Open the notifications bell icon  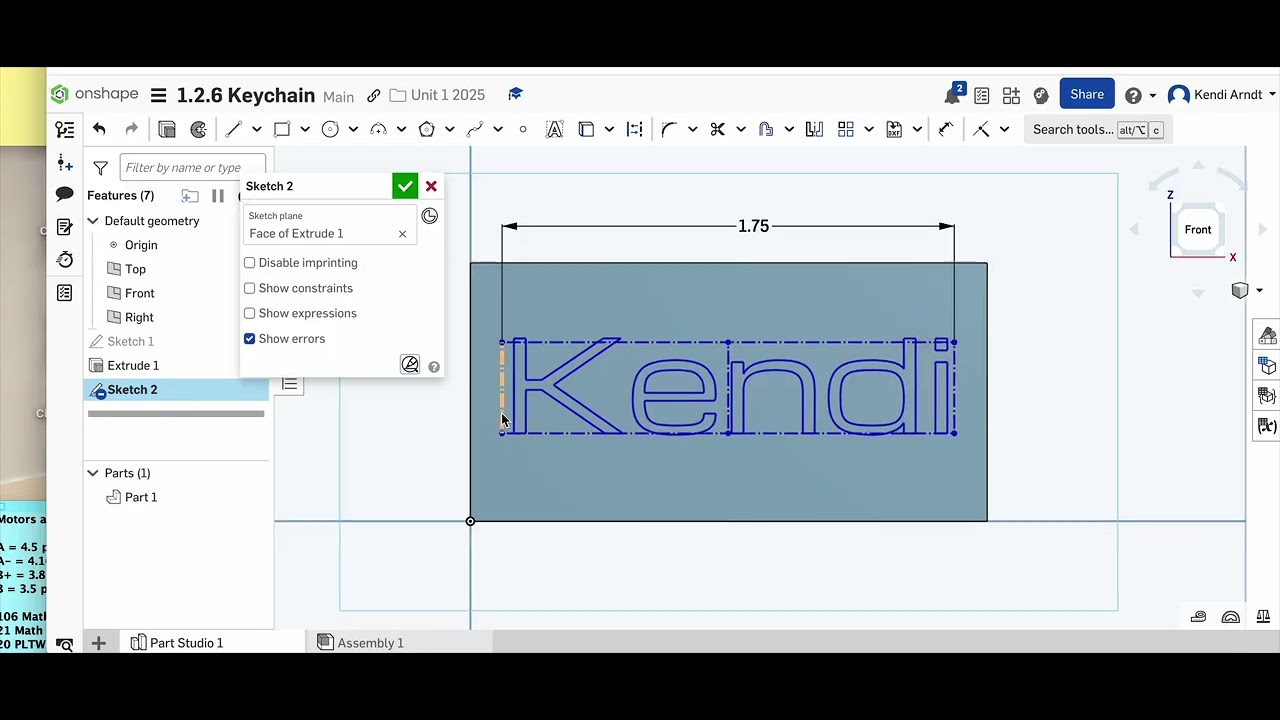[953, 95]
